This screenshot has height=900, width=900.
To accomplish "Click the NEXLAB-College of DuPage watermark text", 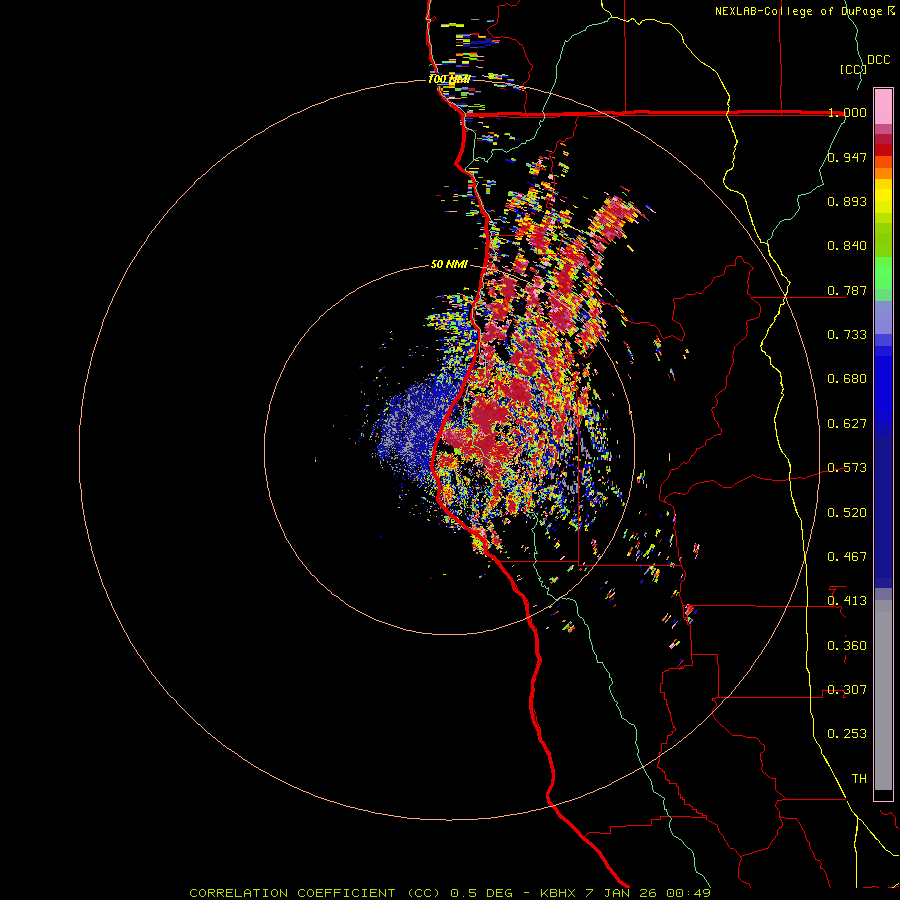I will [x=804, y=11].
